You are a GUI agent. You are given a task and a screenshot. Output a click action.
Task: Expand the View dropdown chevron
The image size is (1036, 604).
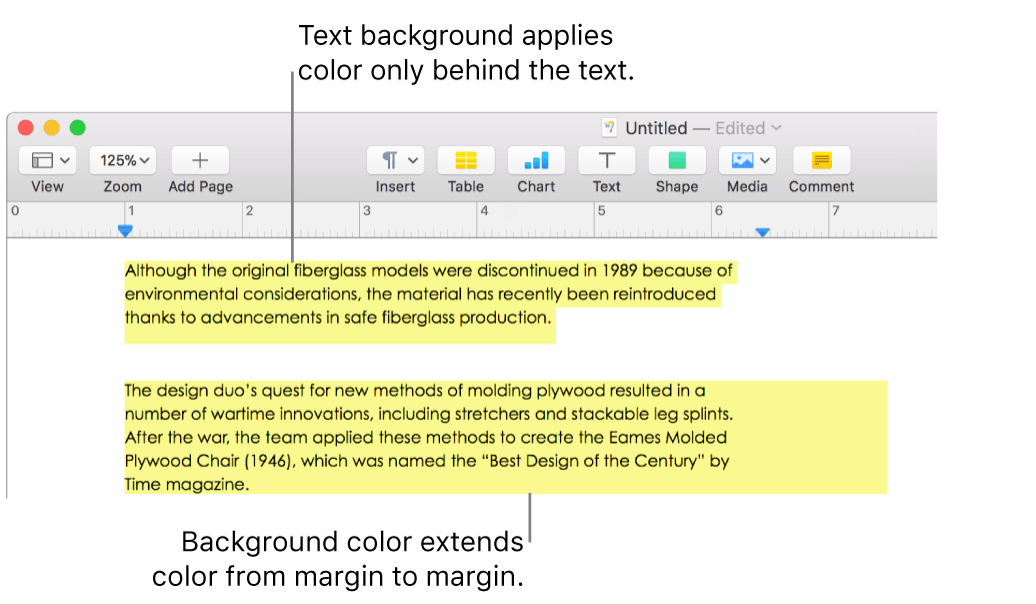pos(67,160)
